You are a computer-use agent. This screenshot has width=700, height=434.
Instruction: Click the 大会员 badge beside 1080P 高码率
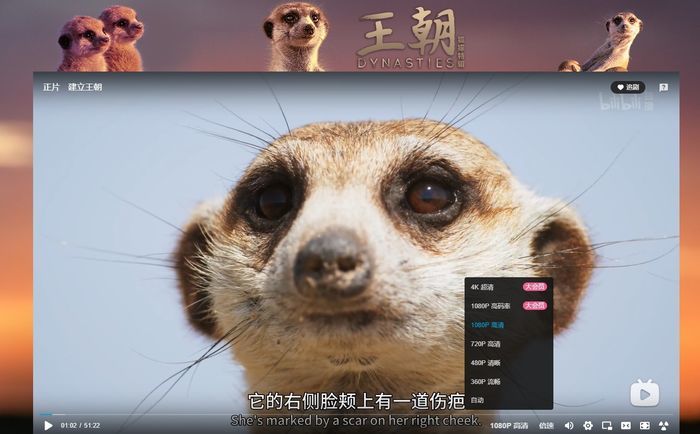tap(535, 306)
